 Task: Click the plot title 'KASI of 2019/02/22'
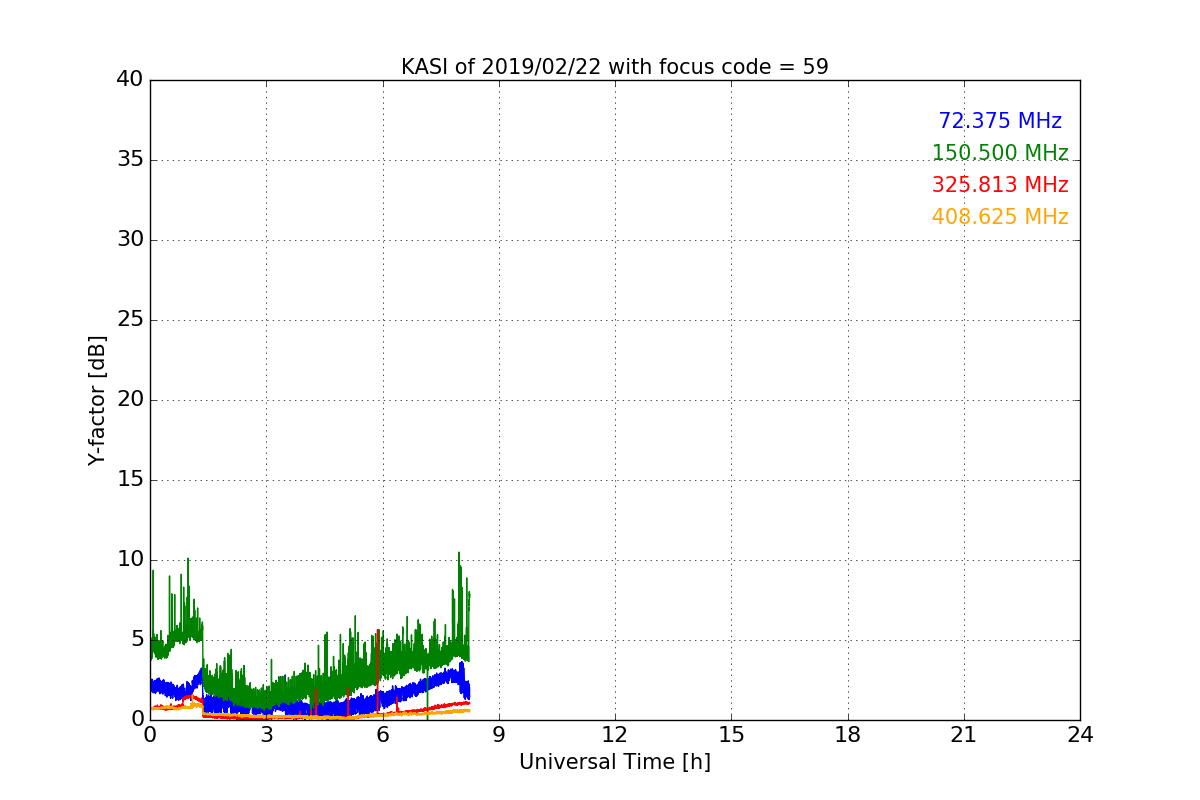pyautogui.click(x=614, y=67)
